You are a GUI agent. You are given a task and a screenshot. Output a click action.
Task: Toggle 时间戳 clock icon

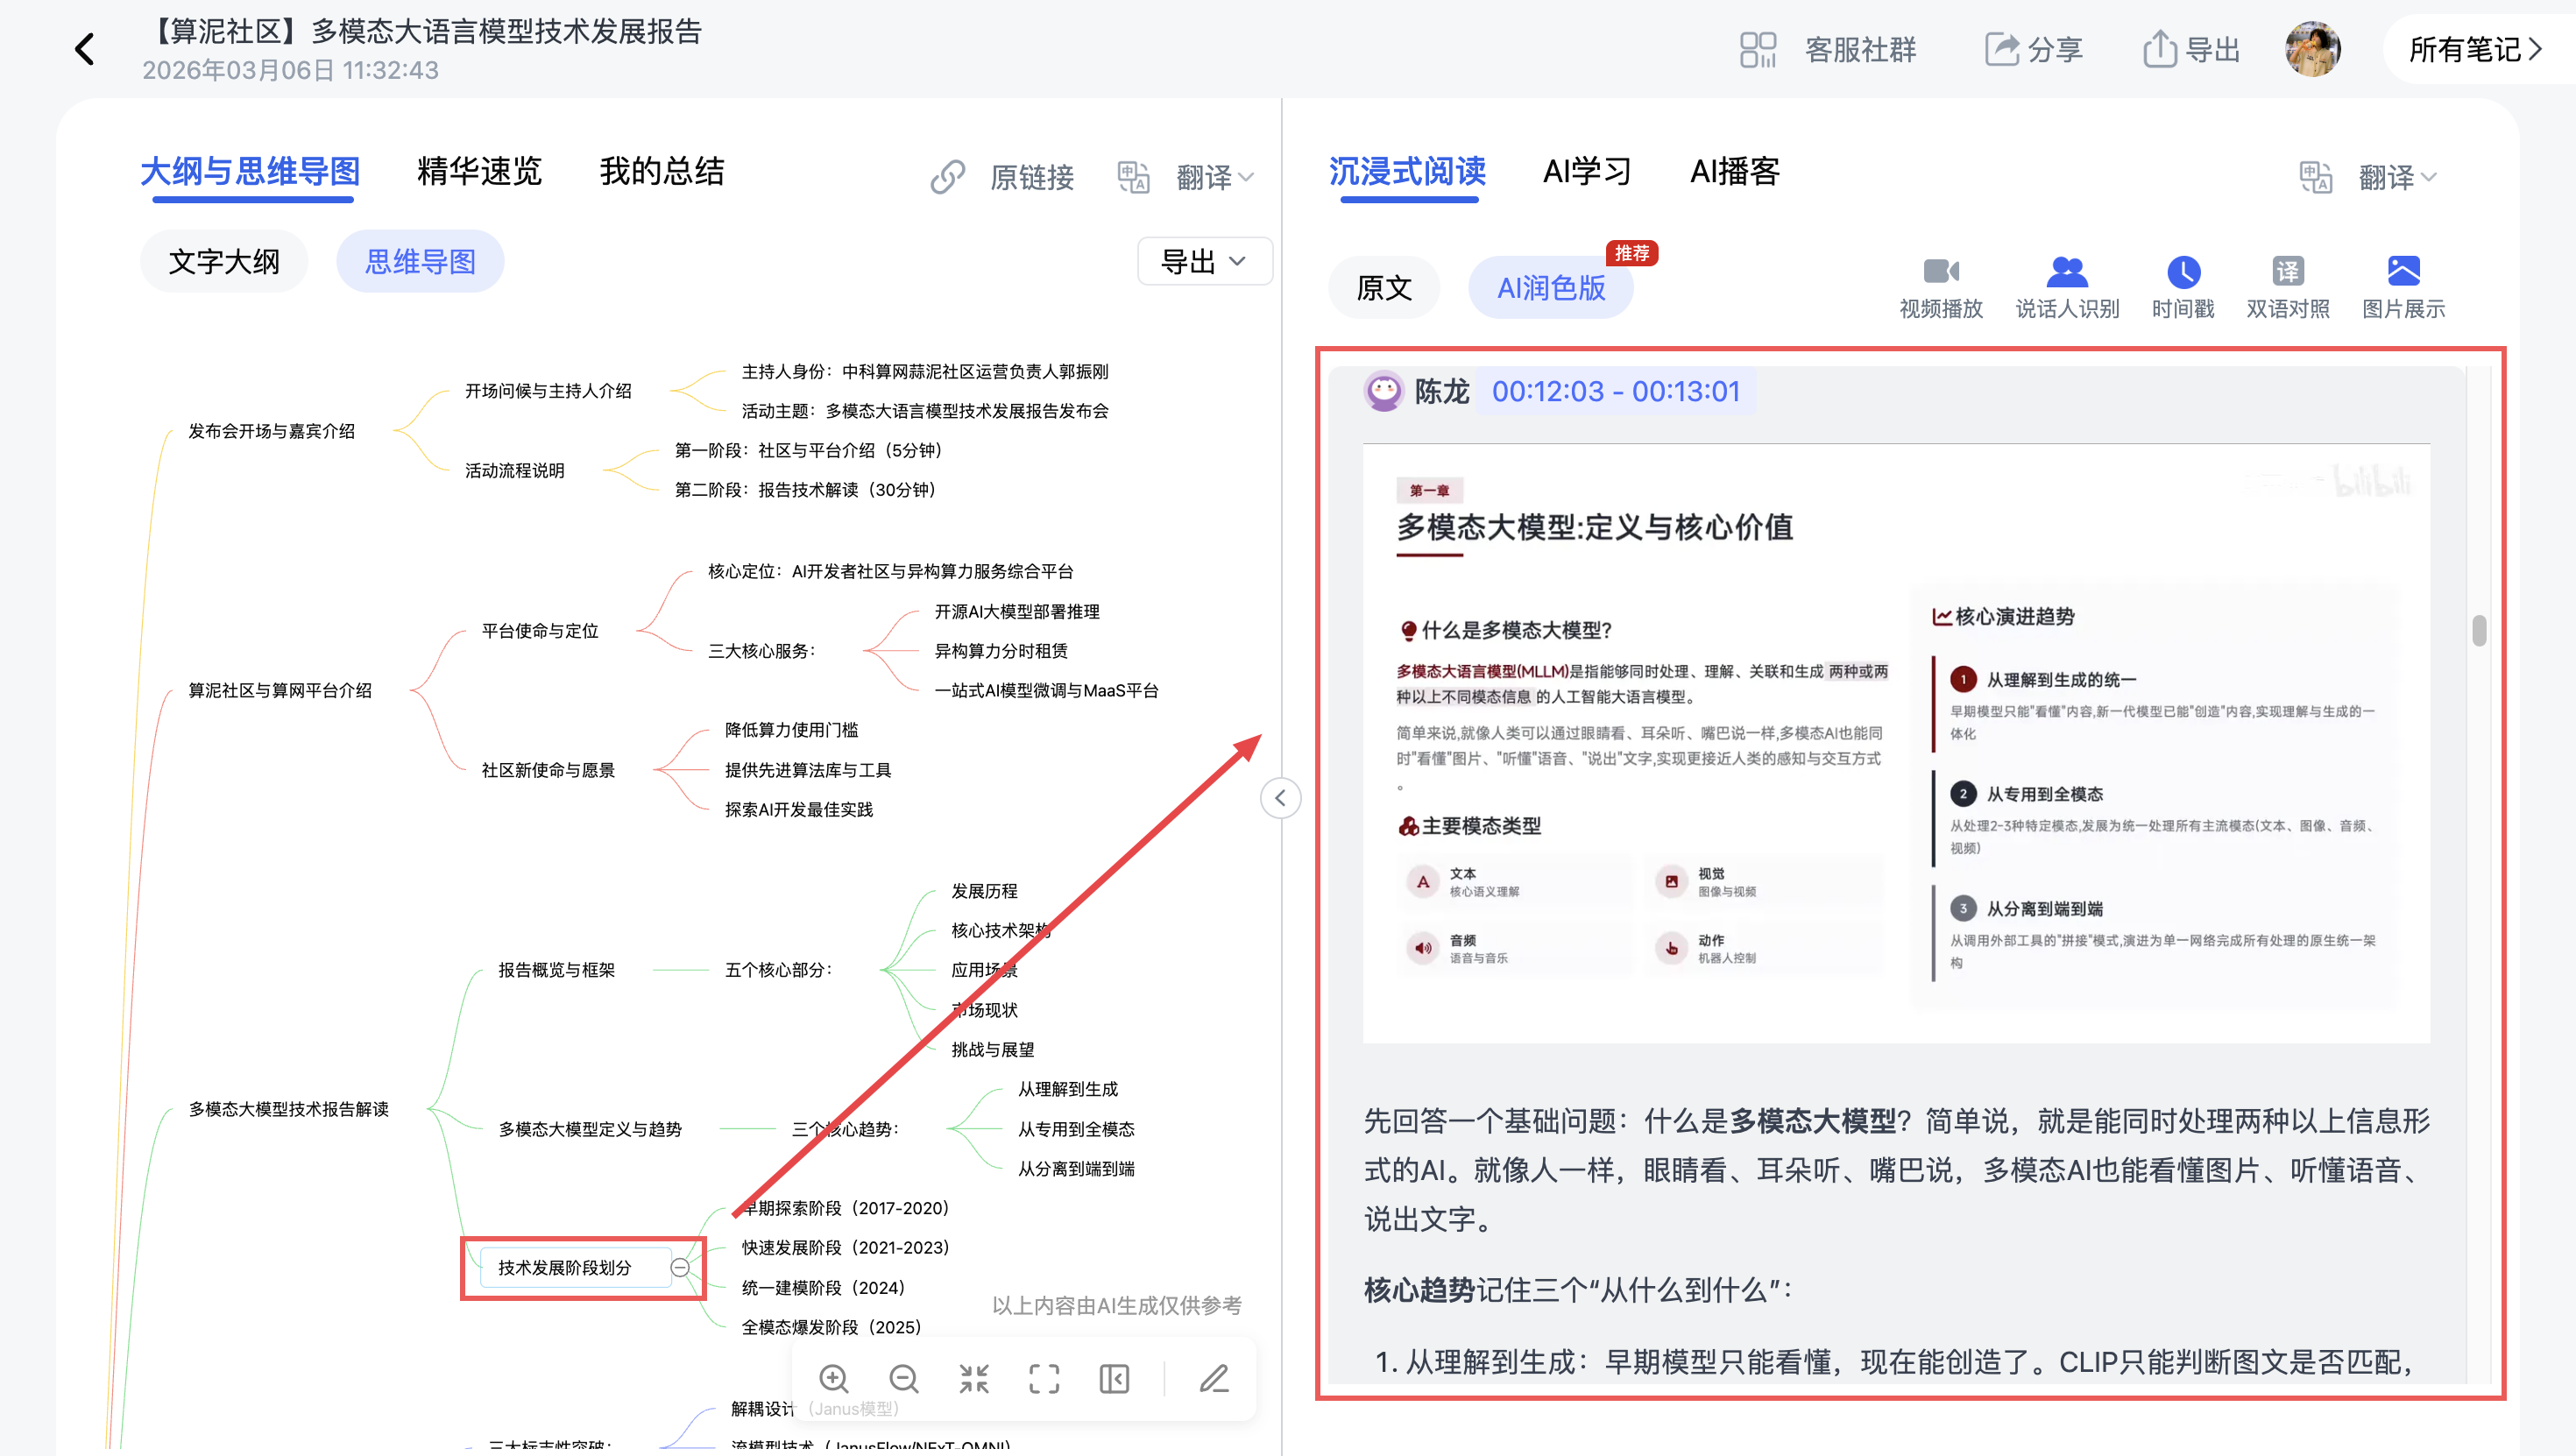(x=2183, y=272)
